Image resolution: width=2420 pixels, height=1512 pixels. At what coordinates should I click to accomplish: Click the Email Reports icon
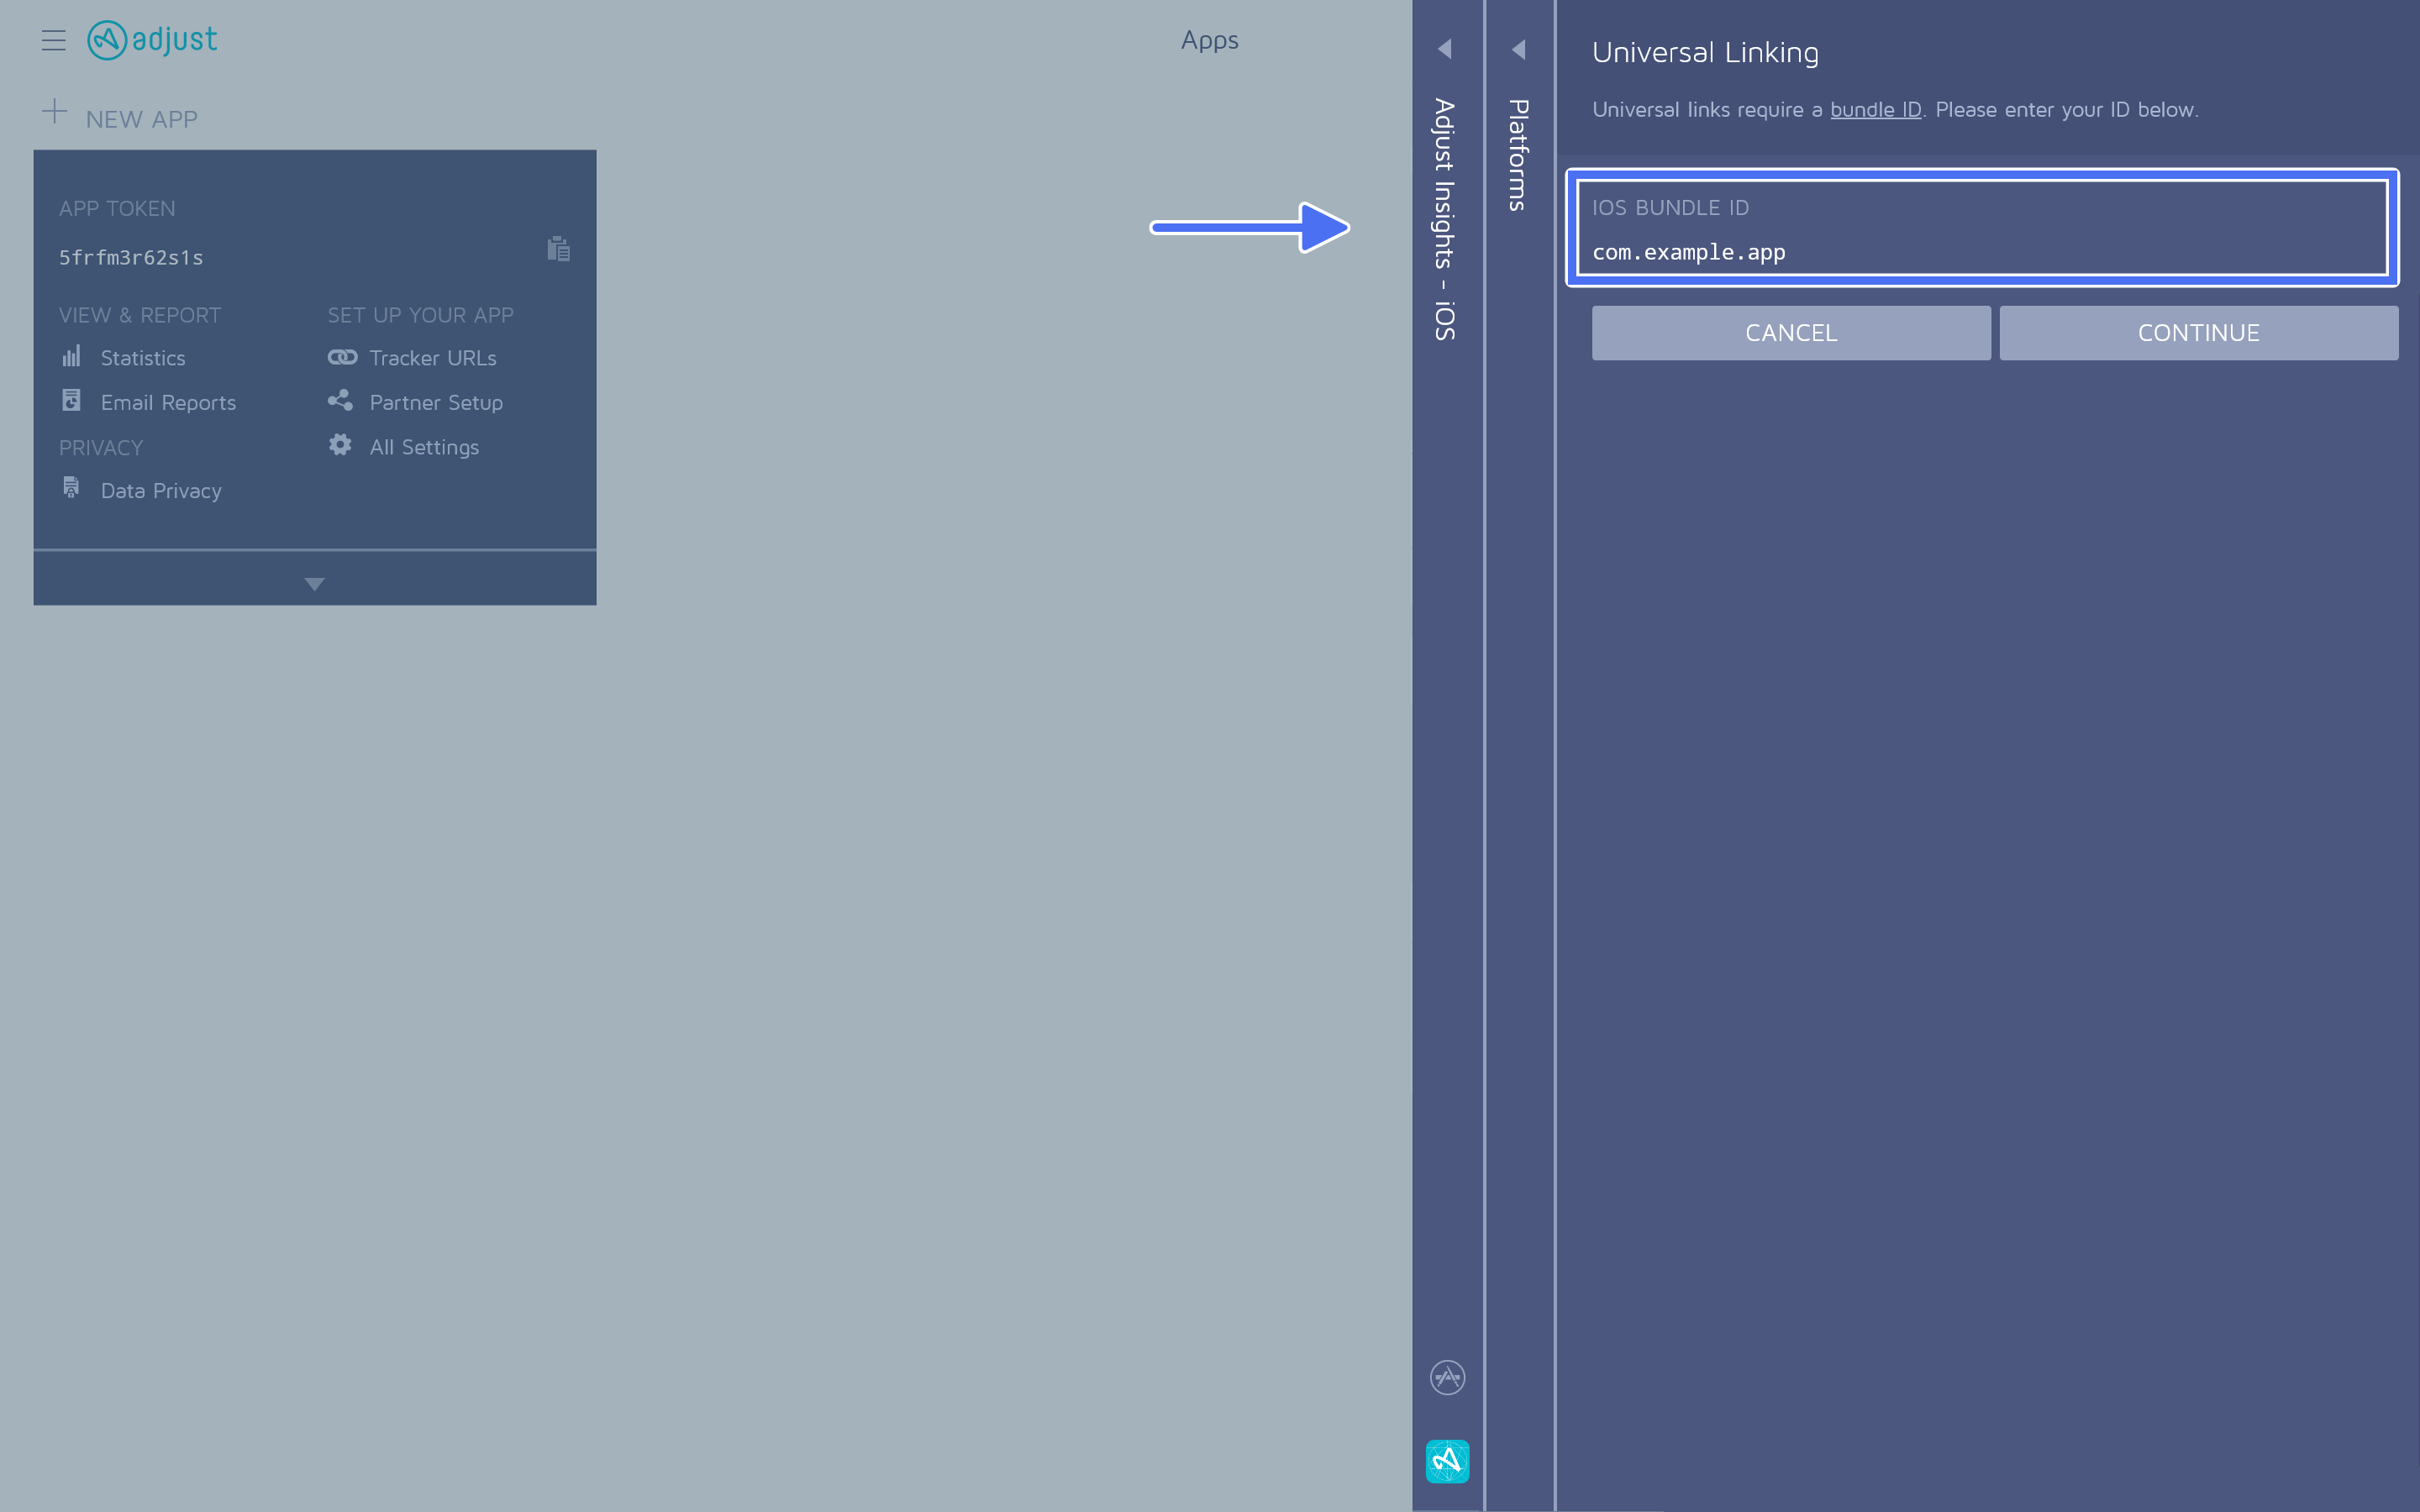(x=71, y=401)
